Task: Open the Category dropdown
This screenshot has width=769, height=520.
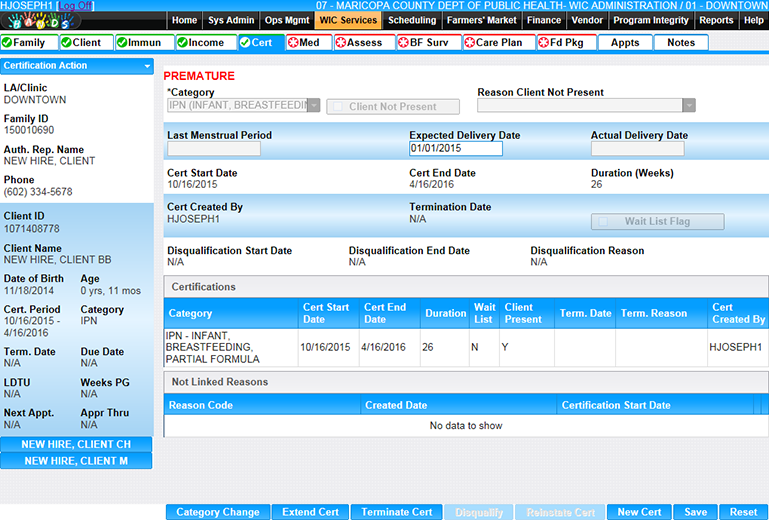Action: (314, 106)
